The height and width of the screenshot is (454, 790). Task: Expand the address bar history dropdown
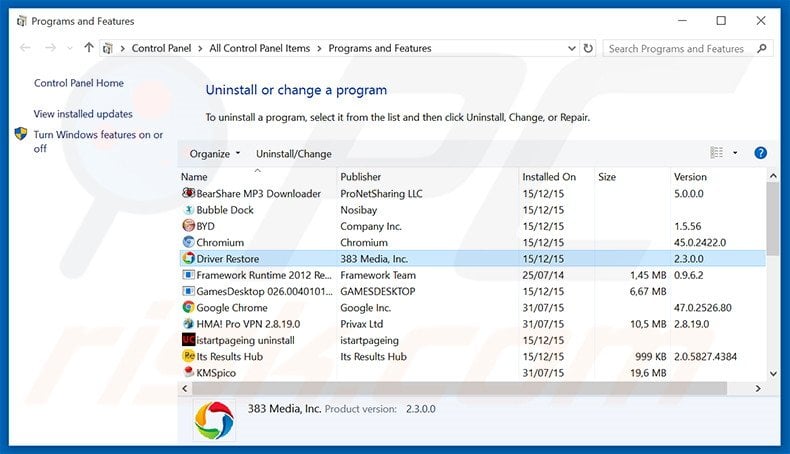[x=572, y=48]
